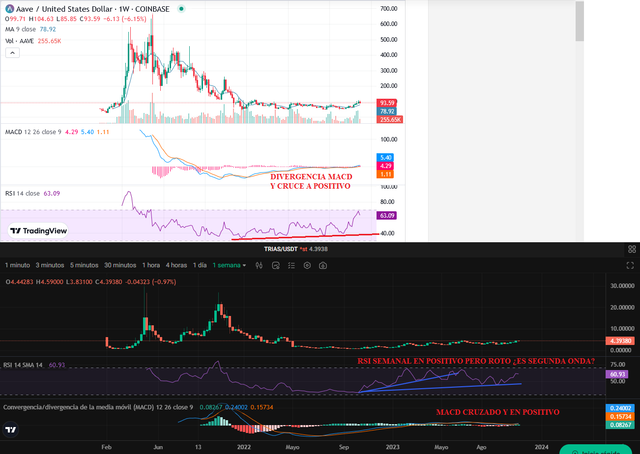Screen dimensions: 640x454
Task: Click the green market status dot
Action: pos(182,9)
